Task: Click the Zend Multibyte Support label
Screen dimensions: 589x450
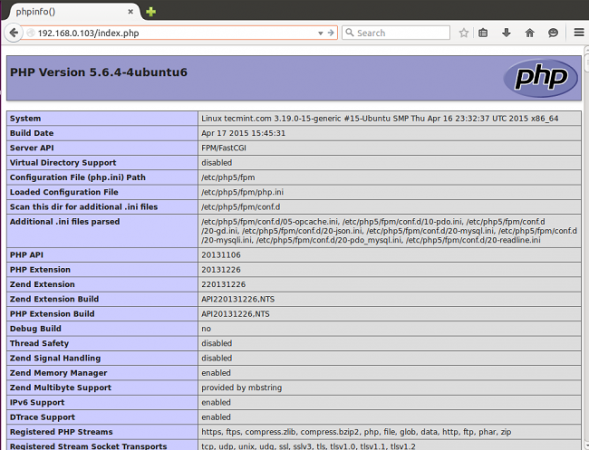Action: click(x=60, y=388)
